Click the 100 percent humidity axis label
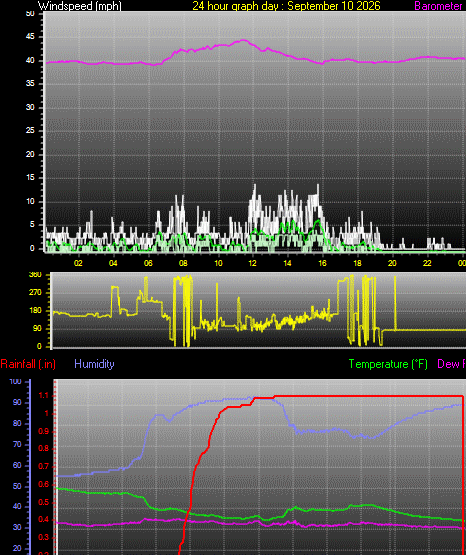The width and height of the screenshot is (466, 555). coord(15,382)
